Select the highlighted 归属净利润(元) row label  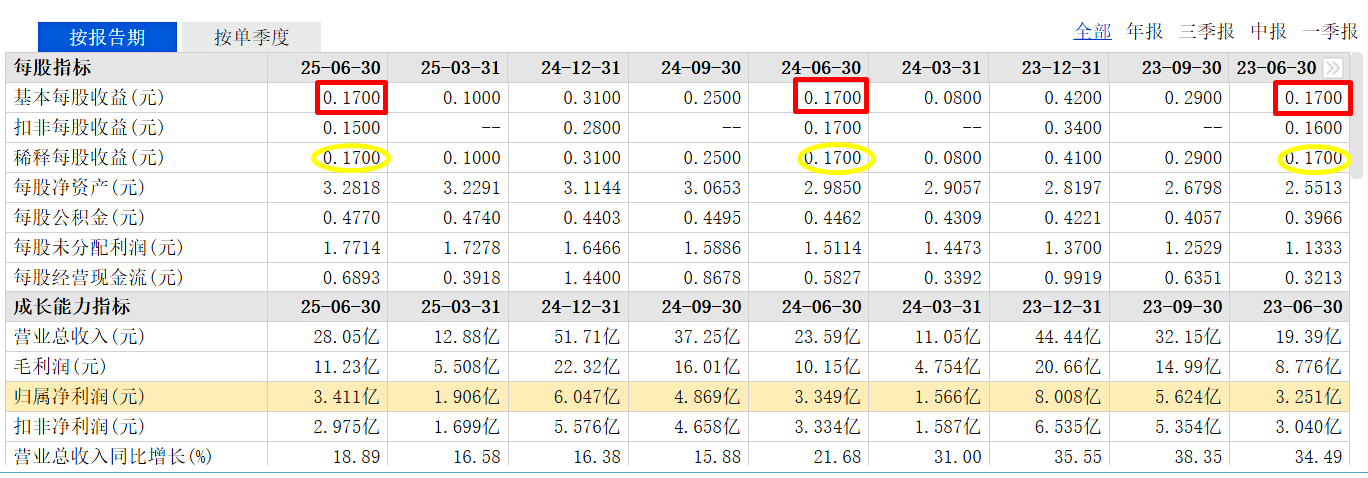coord(79,396)
